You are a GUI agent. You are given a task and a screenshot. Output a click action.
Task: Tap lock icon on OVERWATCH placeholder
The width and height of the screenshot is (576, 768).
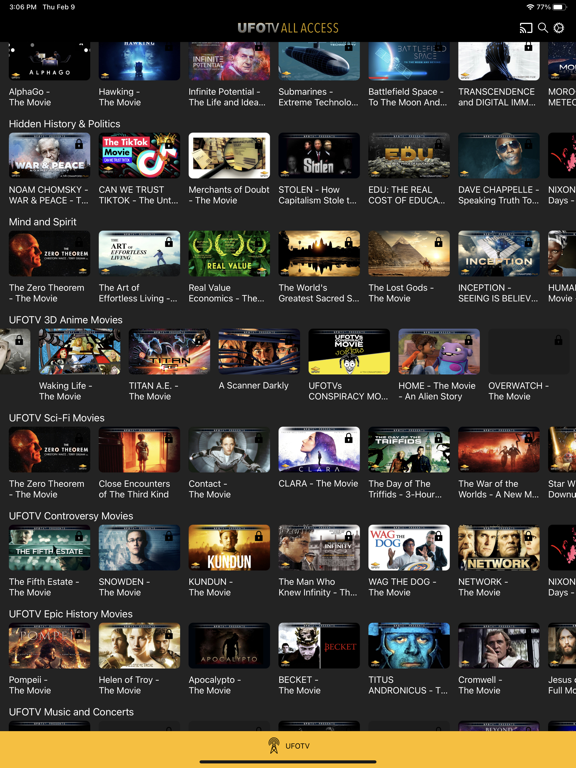coord(558,340)
